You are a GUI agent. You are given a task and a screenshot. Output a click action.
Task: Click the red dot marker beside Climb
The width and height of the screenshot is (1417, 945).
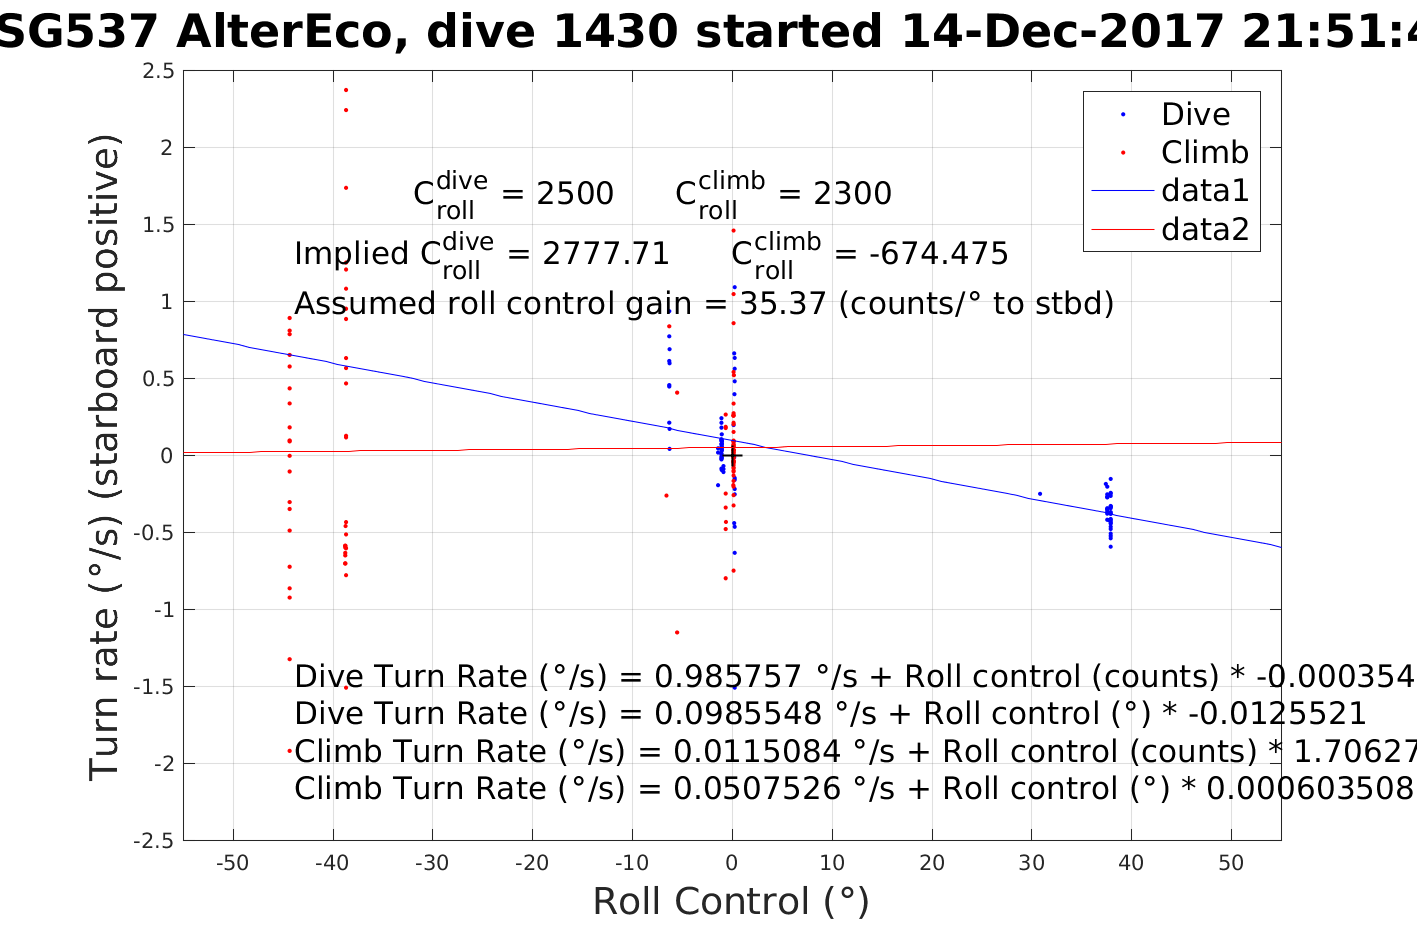[x=1123, y=153]
